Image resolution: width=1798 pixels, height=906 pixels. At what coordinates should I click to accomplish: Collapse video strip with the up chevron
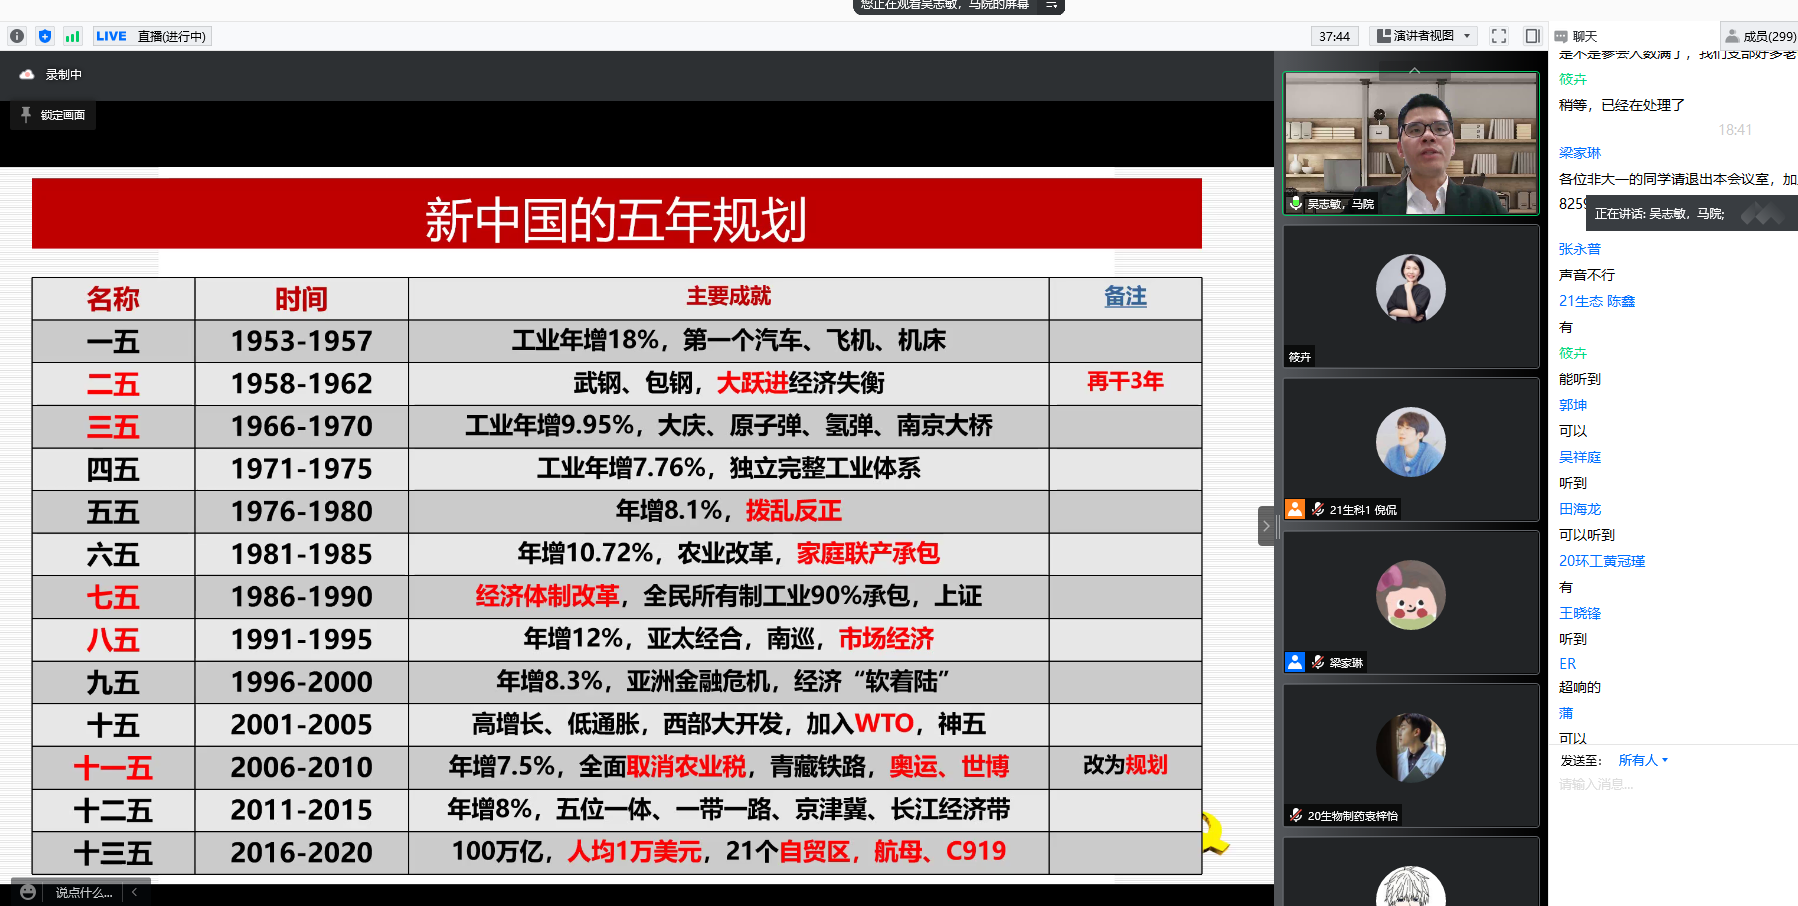tap(1414, 71)
